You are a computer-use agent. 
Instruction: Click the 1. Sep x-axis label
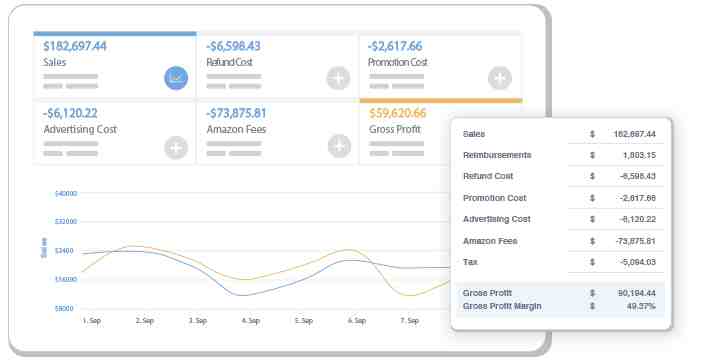(x=92, y=320)
